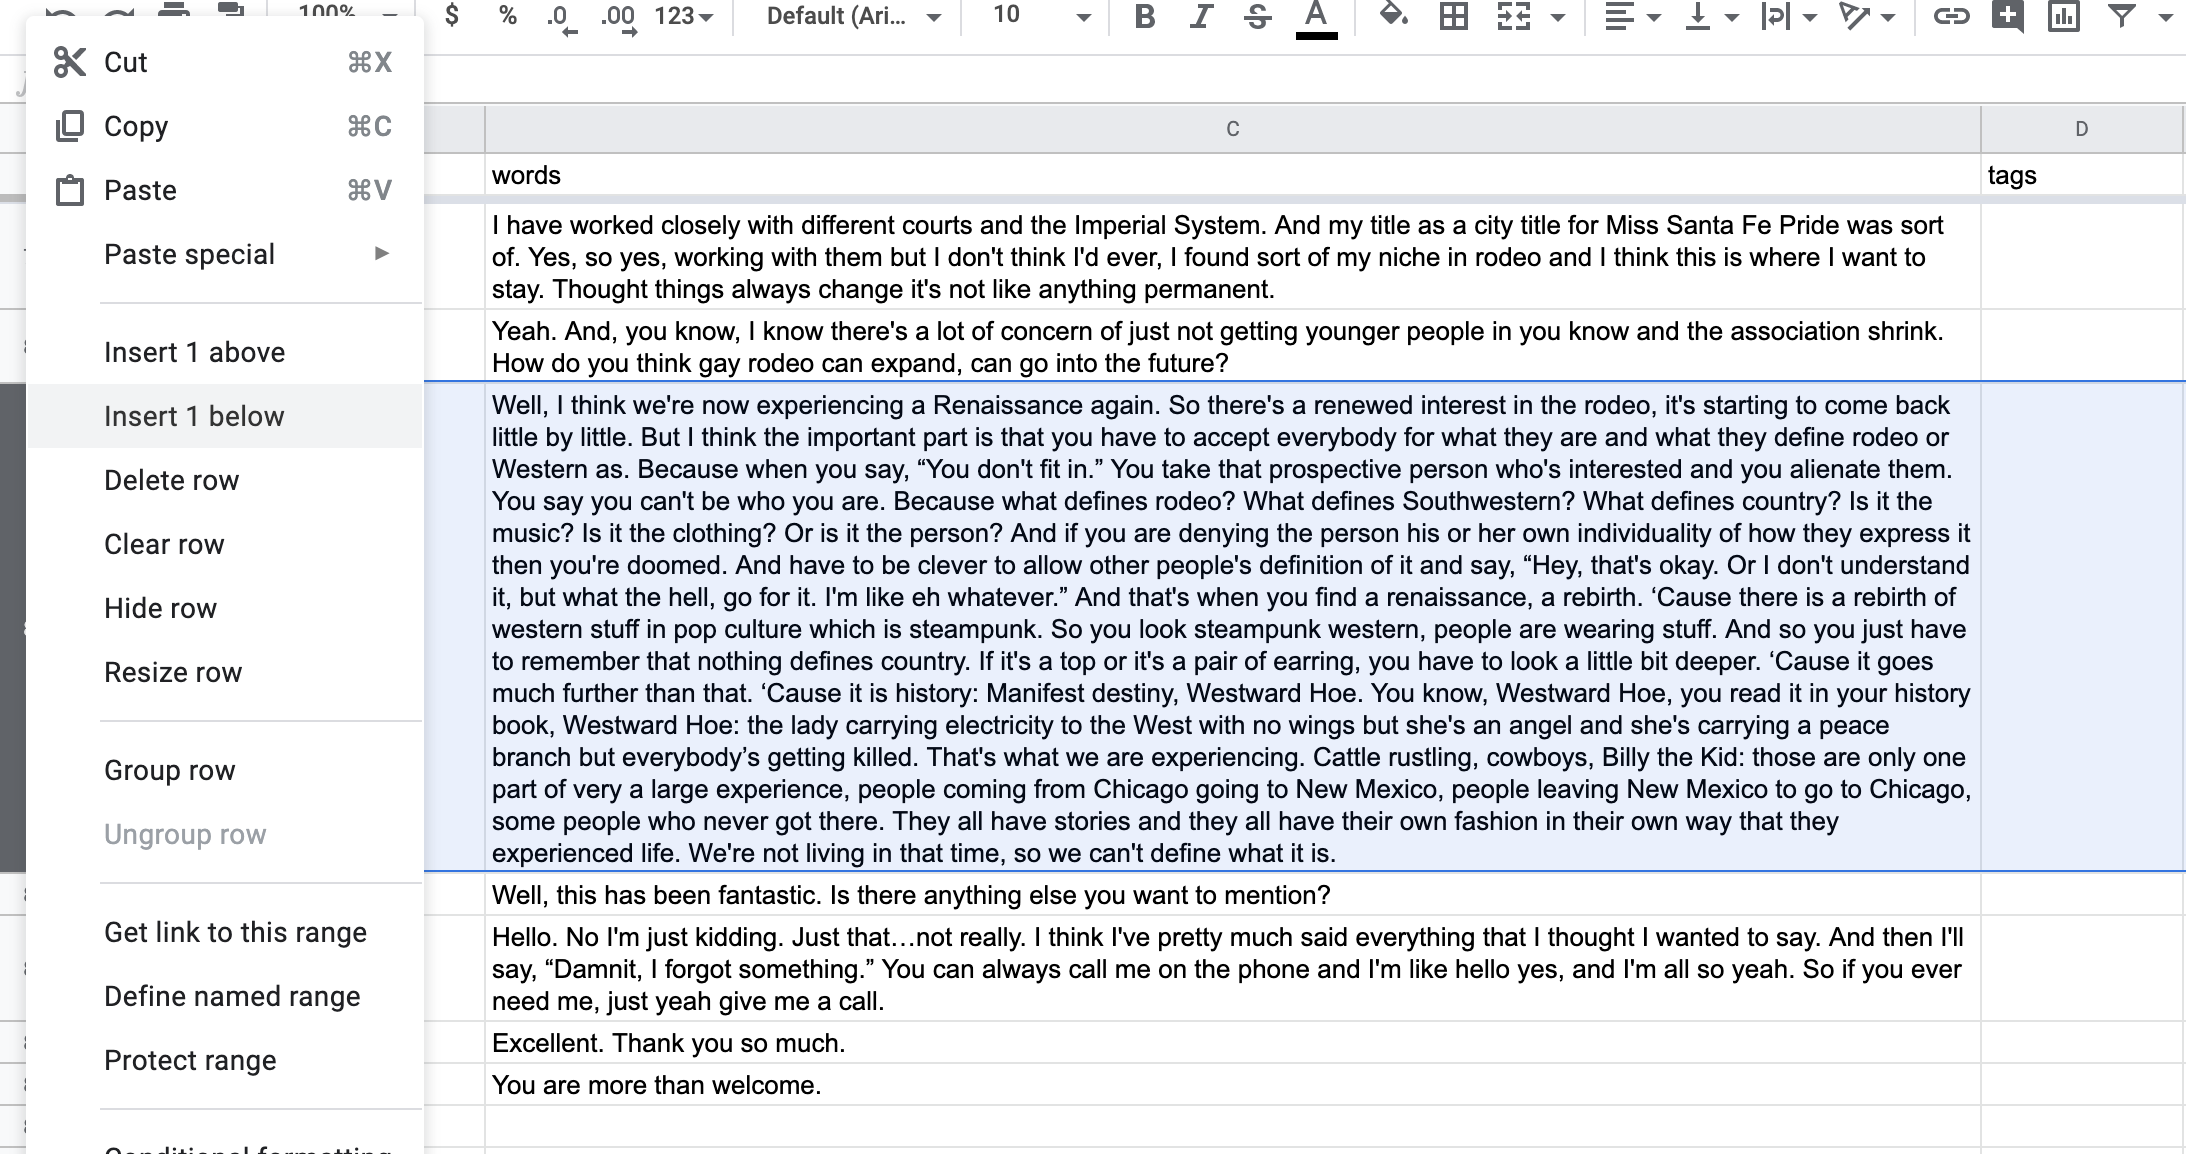
Task: Select 'Delete row' from context menu
Action: pyautogui.click(x=171, y=479)
